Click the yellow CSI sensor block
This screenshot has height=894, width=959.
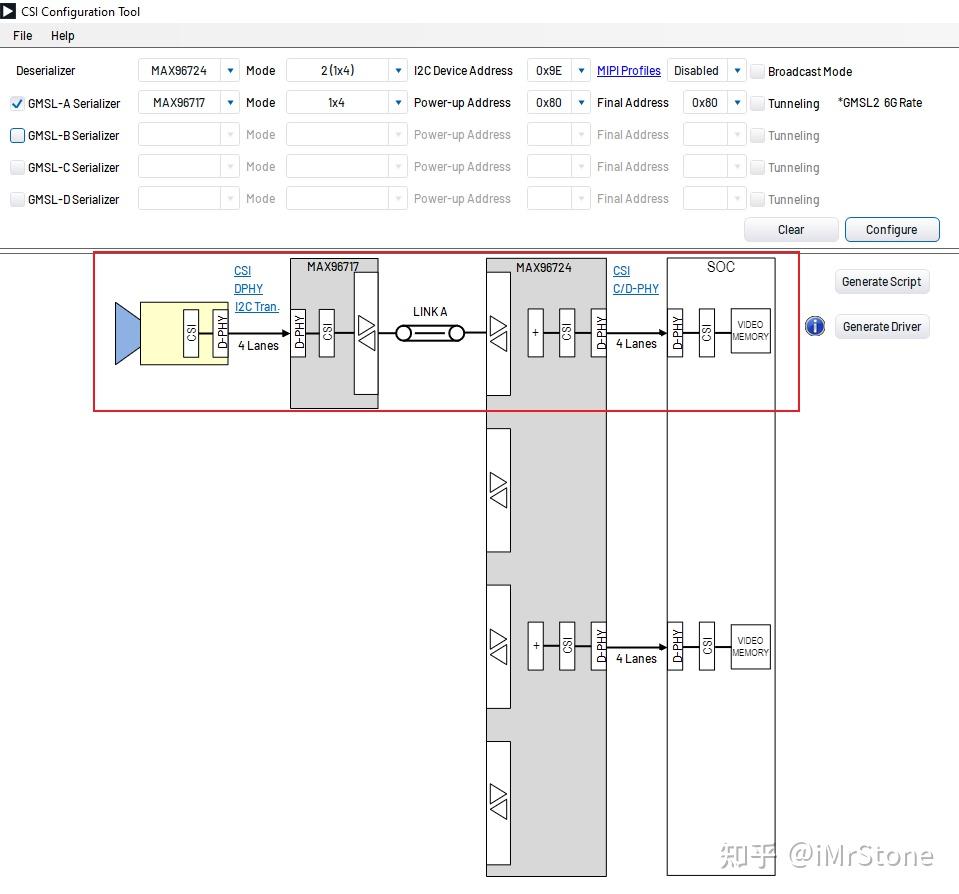pos(193,335)
